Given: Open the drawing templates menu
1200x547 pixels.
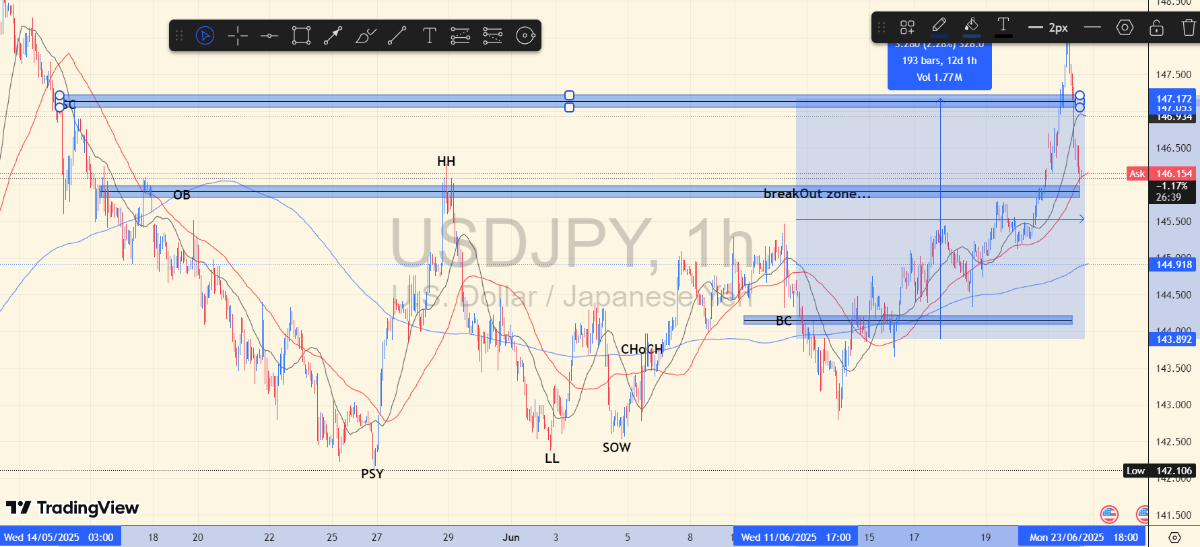Looking at the screenshot, I should coord(908,27).
